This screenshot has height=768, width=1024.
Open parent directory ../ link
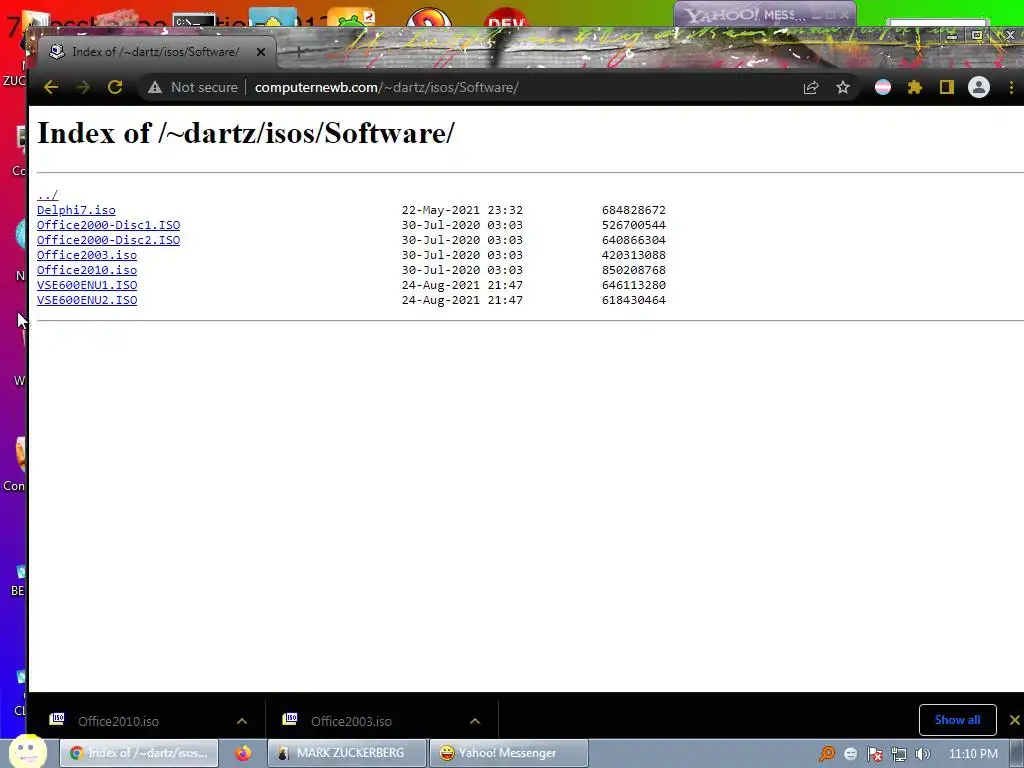48,195
